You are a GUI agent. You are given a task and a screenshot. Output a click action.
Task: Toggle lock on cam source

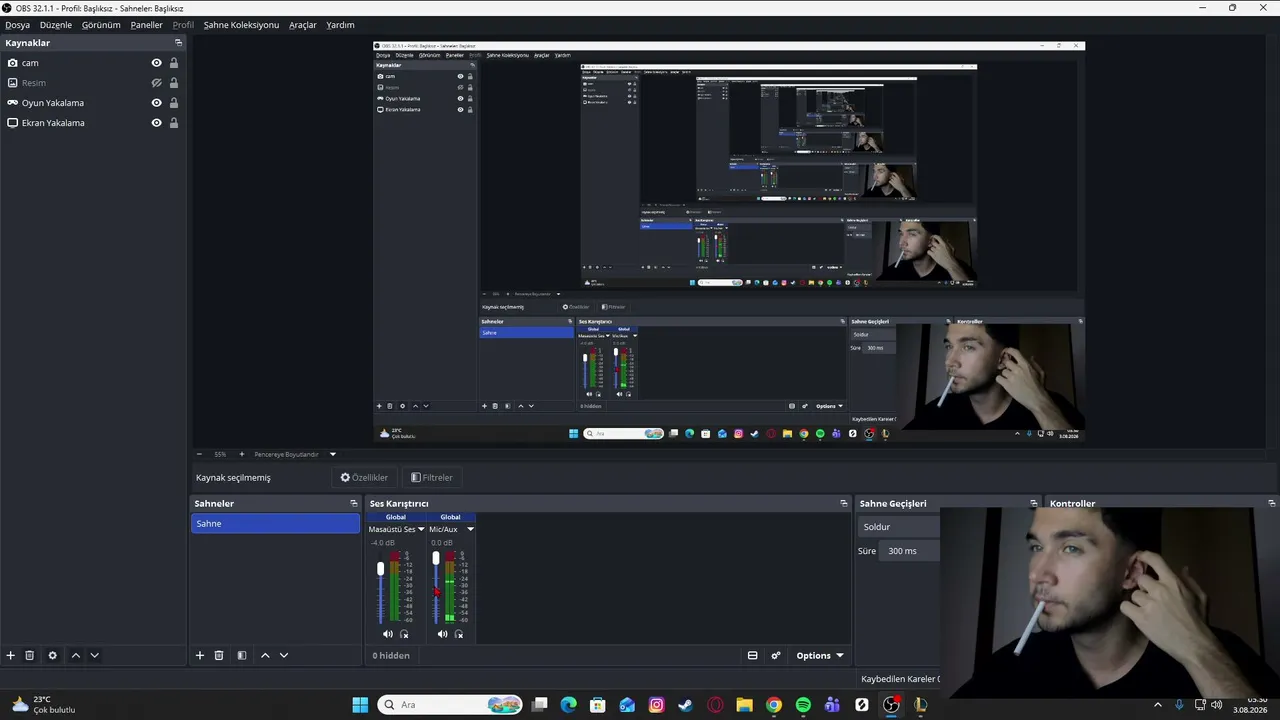pyautogui.click(x=174, y=63)
